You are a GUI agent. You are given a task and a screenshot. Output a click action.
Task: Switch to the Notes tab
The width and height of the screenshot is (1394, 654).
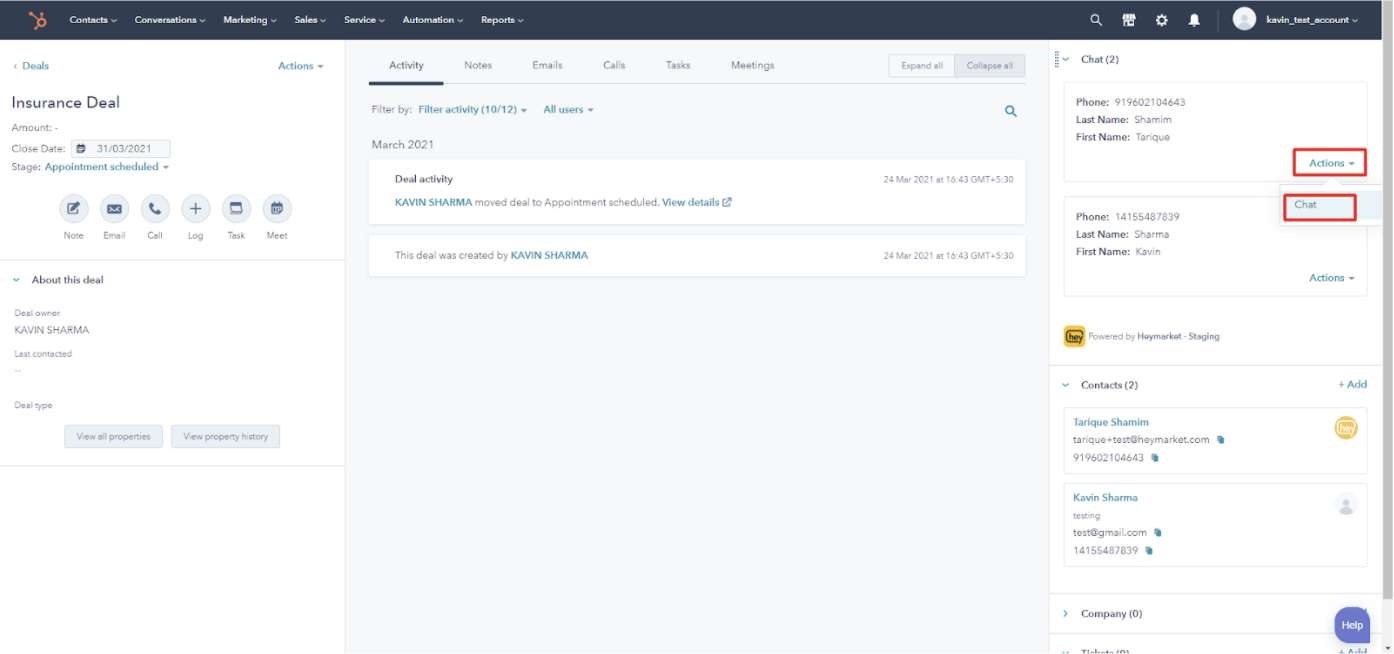coord(478,65)
